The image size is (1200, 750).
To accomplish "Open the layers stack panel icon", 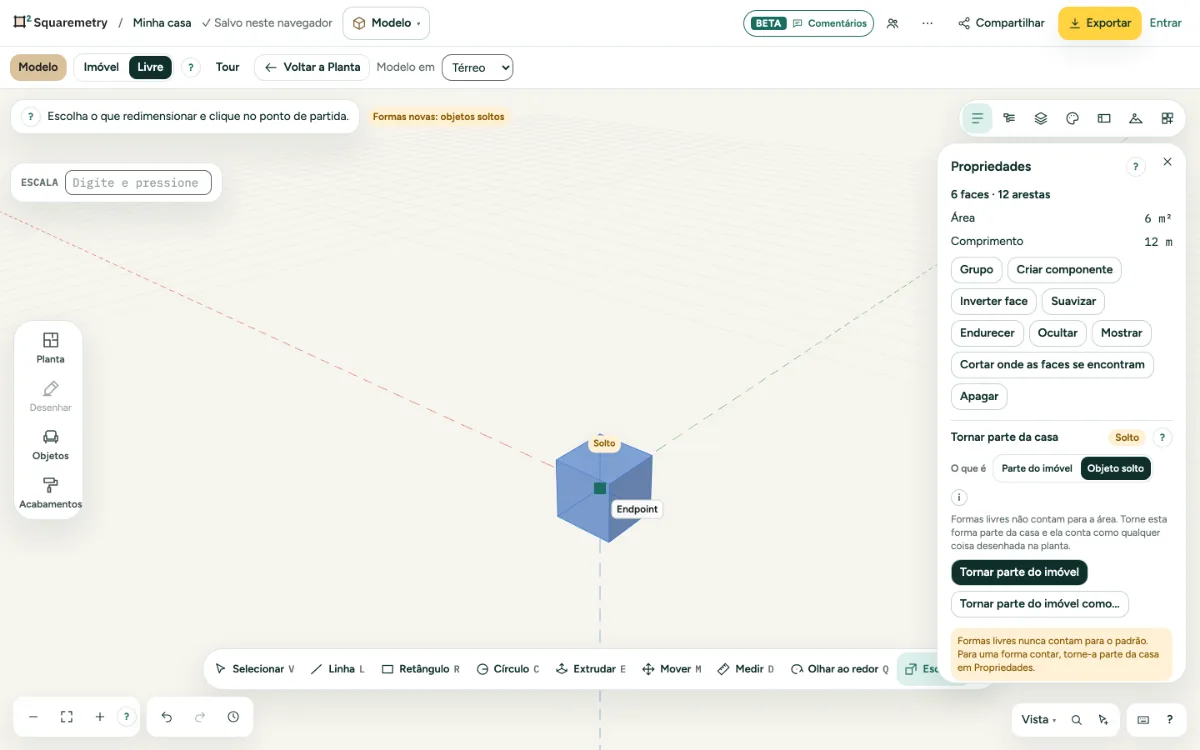I will click(1041, 118).
